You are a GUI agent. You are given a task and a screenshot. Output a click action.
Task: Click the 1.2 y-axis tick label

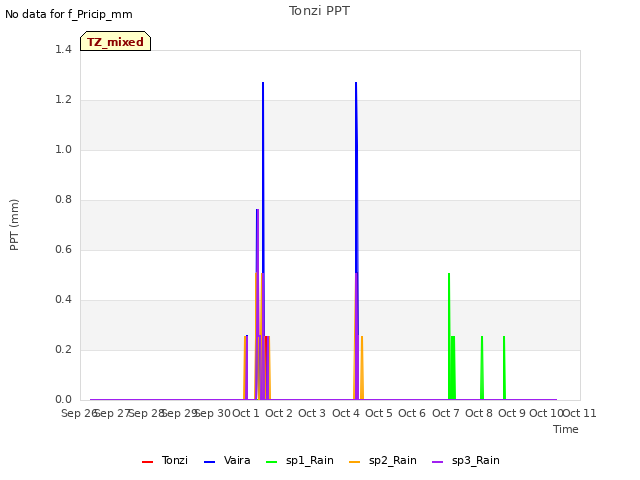tap(63, 99)
